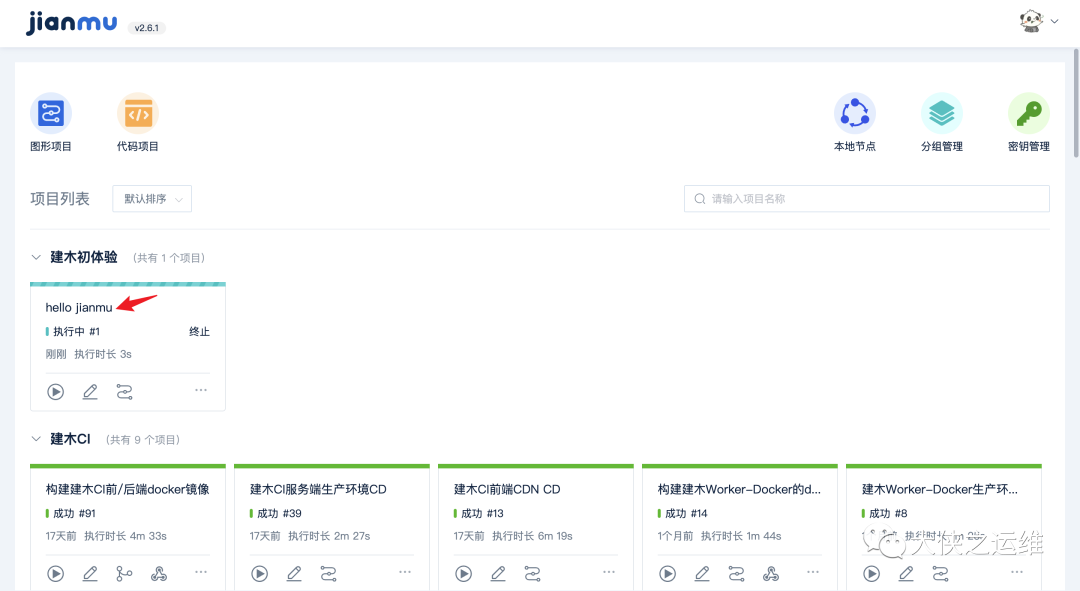Edit 构建建木CI前/后端docker镜像 project

[90, 574]
